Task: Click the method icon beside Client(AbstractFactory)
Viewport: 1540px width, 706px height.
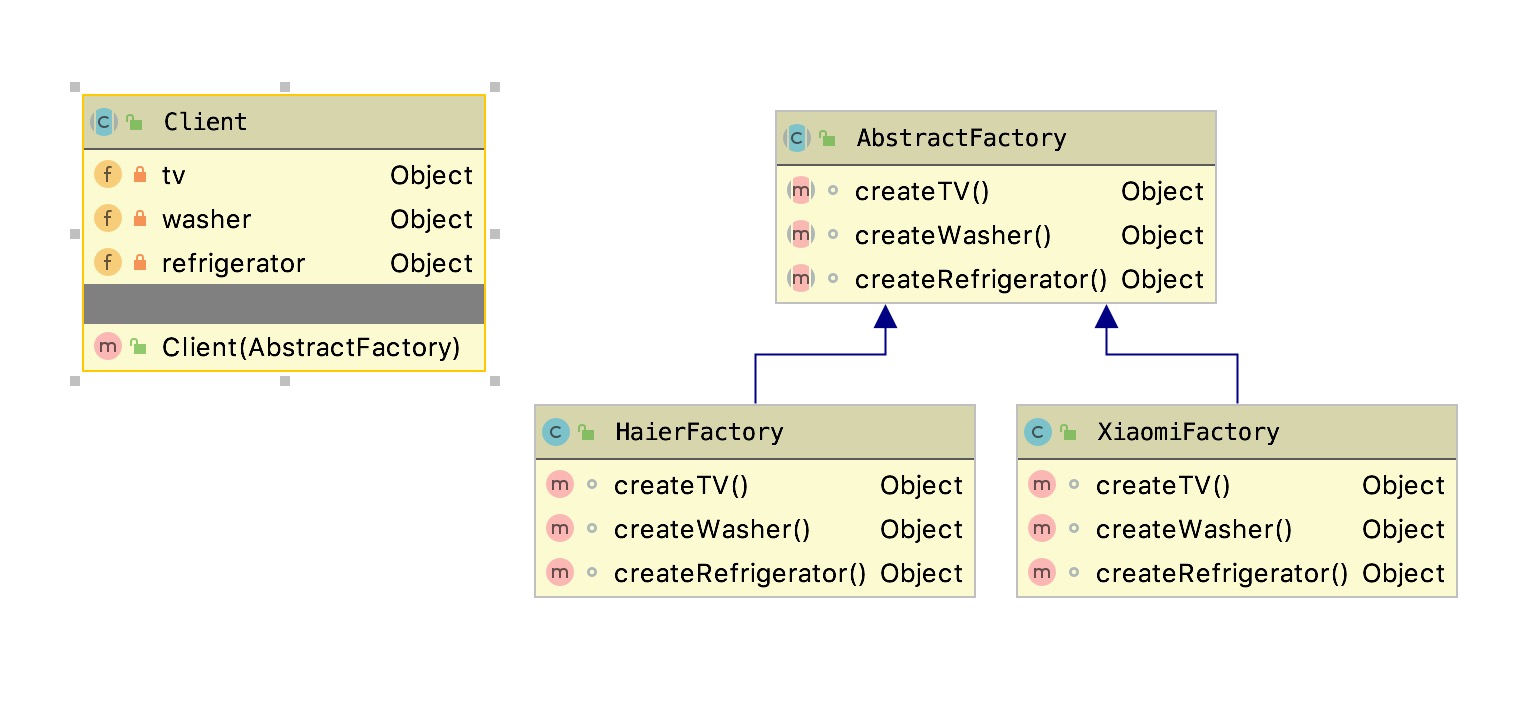Action: [108, 347]
